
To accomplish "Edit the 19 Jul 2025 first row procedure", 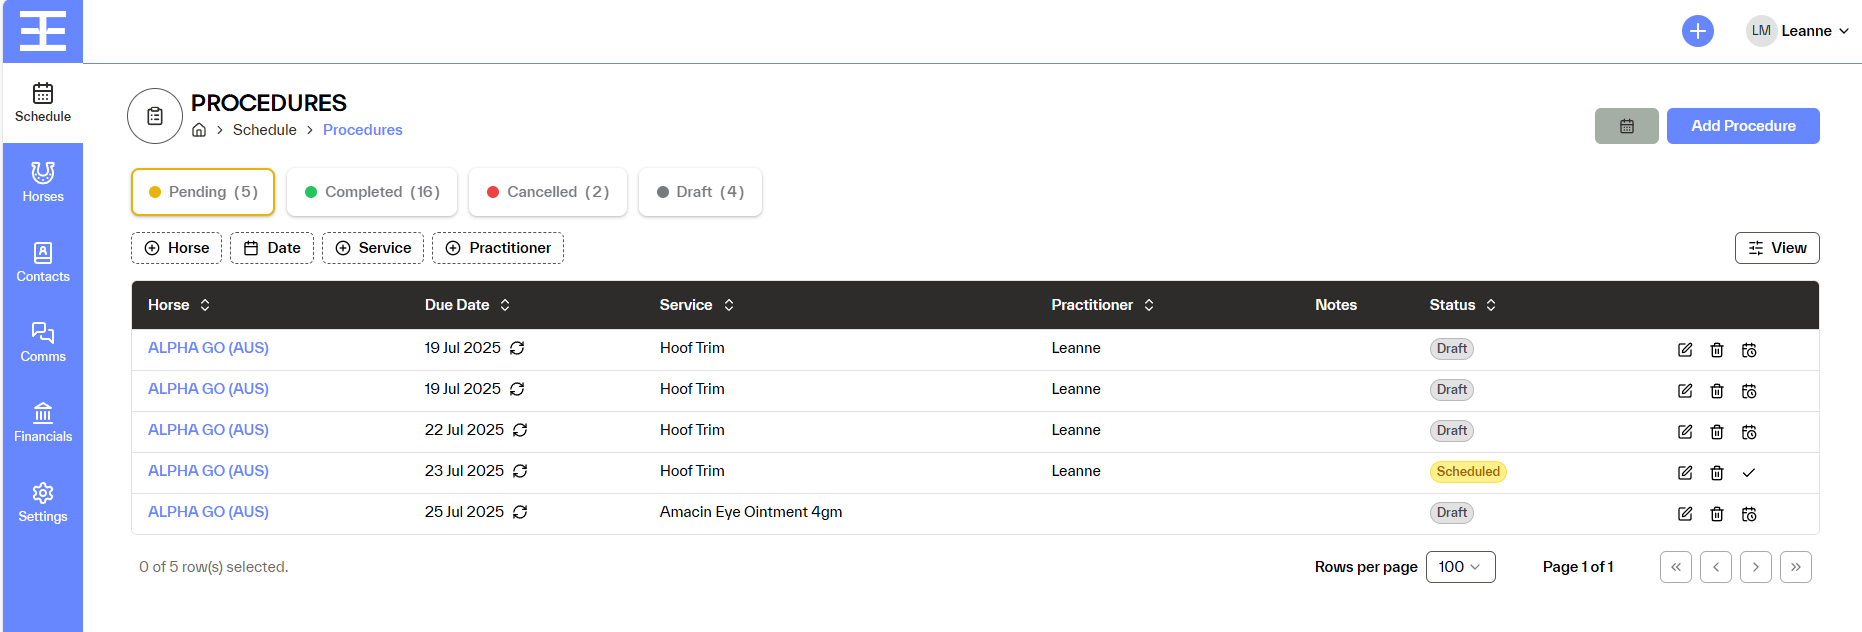I will coord(1685,350).
